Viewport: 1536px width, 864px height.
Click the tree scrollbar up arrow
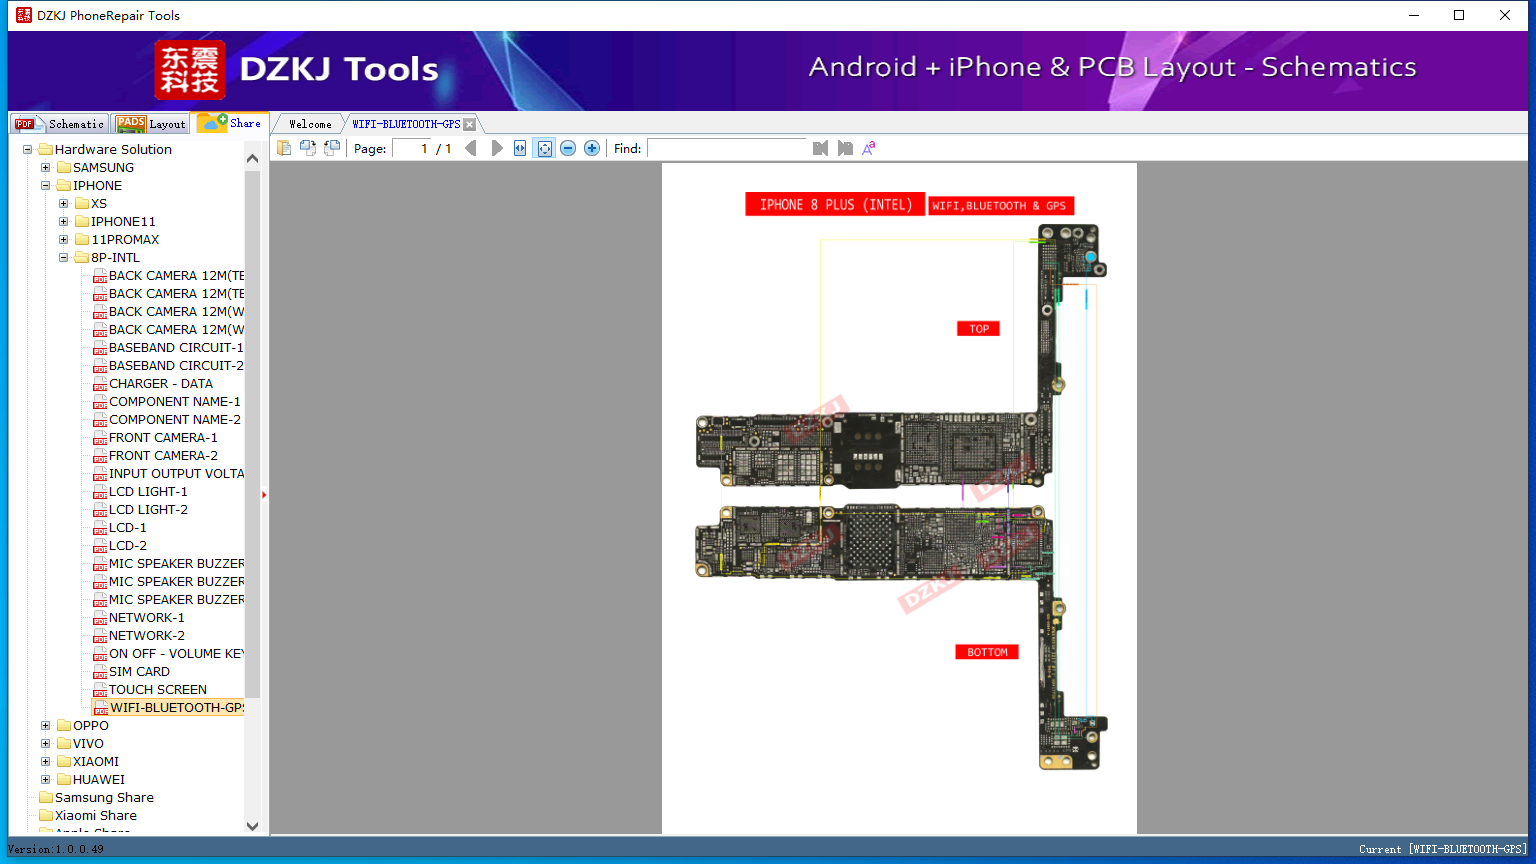[x=252, y=158]
